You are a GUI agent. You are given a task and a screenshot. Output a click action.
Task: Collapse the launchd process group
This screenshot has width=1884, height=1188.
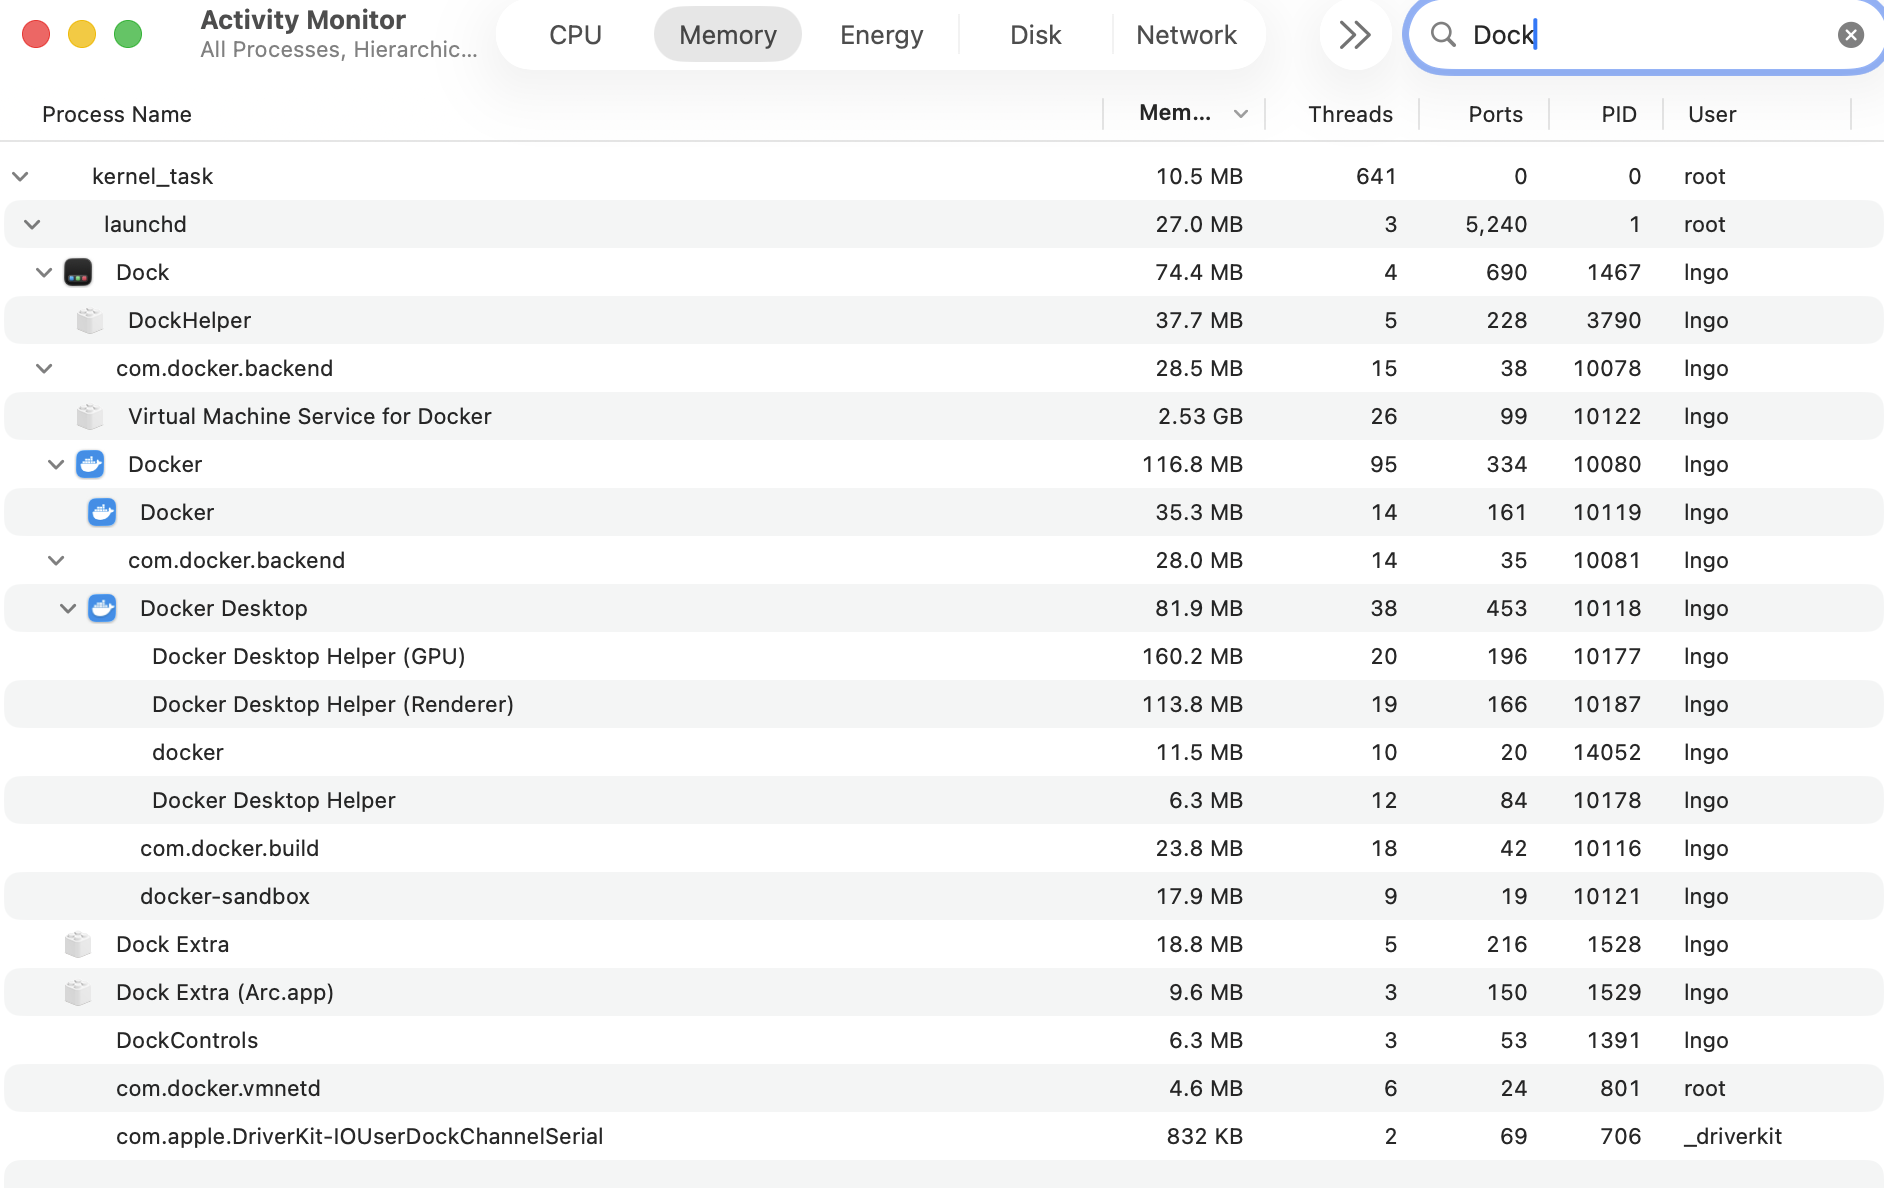coord(32,224)
